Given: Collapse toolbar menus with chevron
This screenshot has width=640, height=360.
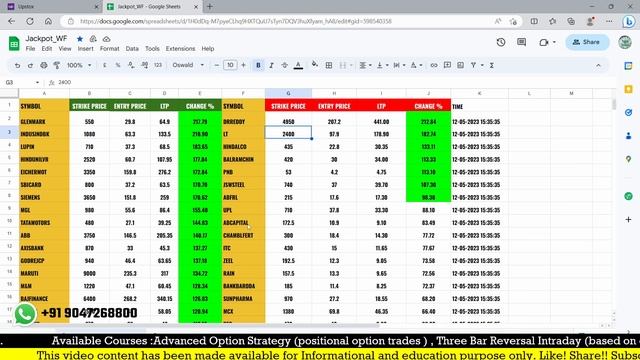Looking at the screenshot, I should 598,65.
